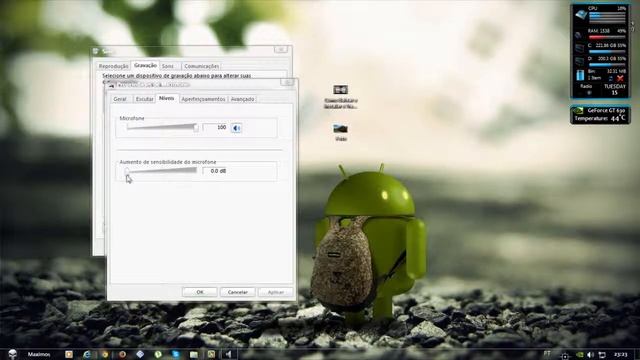The width and height of the screenshot is (640, 360).
Task: Launch Internet Explorer from the taskbar
Action: pyautogui.click(x=87, y=354)
